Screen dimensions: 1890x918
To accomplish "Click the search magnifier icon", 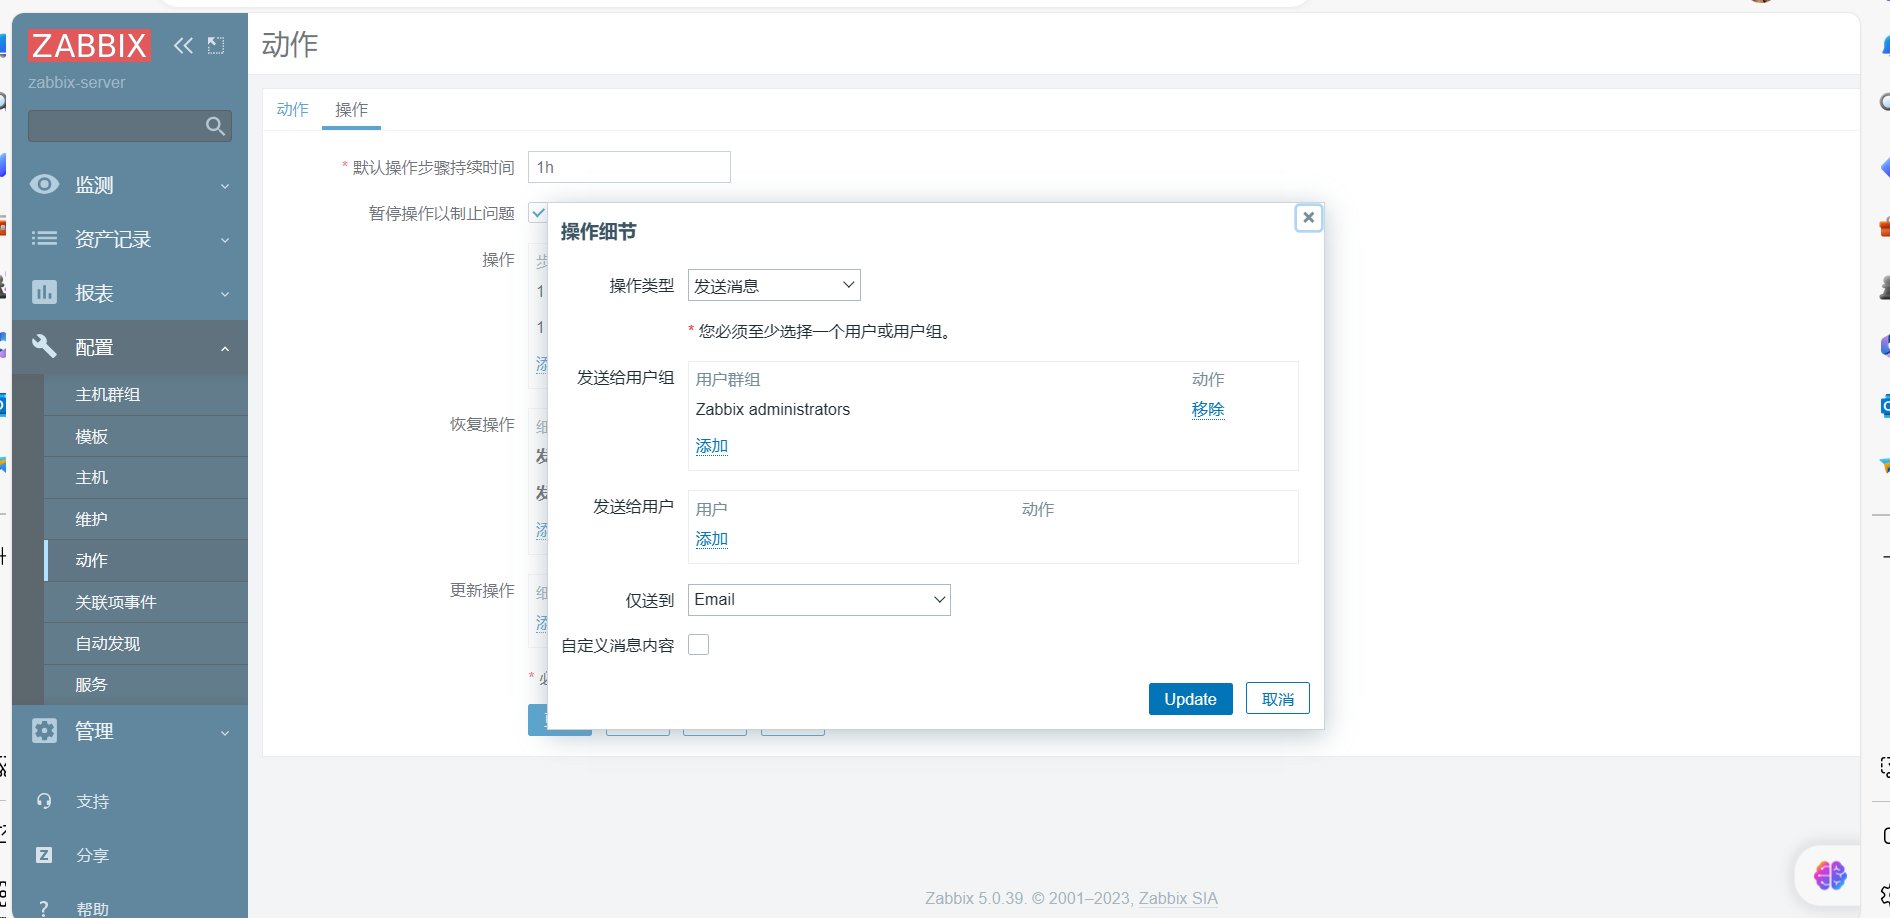I will pos(215,126).
